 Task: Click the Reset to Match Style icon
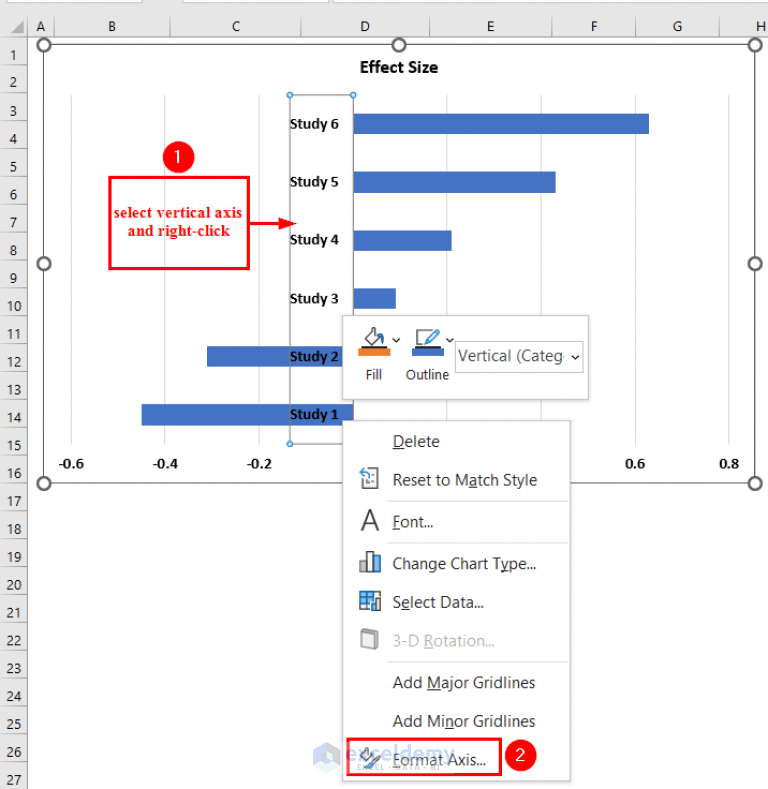[x=369, y=478]
